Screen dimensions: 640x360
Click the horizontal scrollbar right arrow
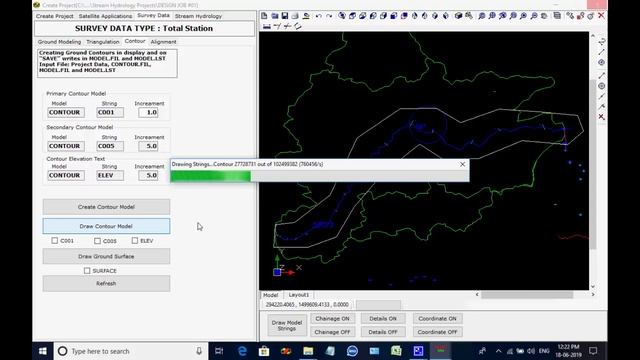click(x=593, y=294)
